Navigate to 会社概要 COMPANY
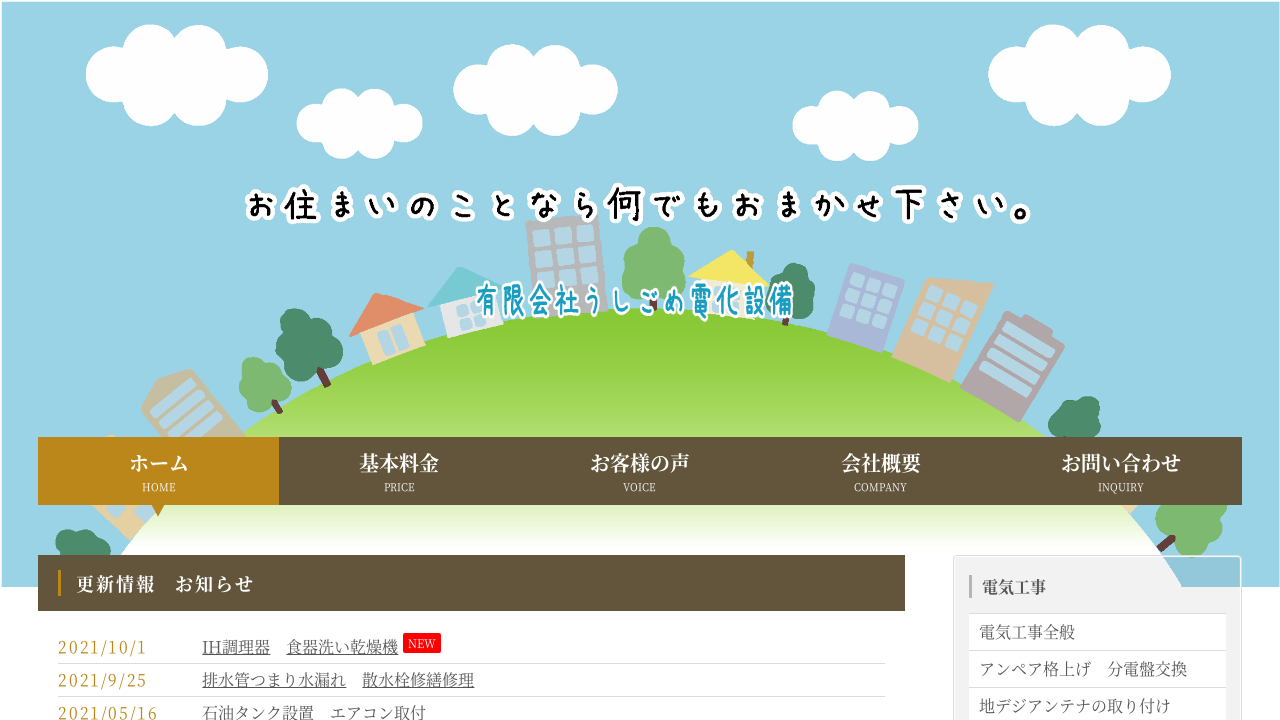The width and height of the screenshot is (1280, 720). click(x=880, y=471)
